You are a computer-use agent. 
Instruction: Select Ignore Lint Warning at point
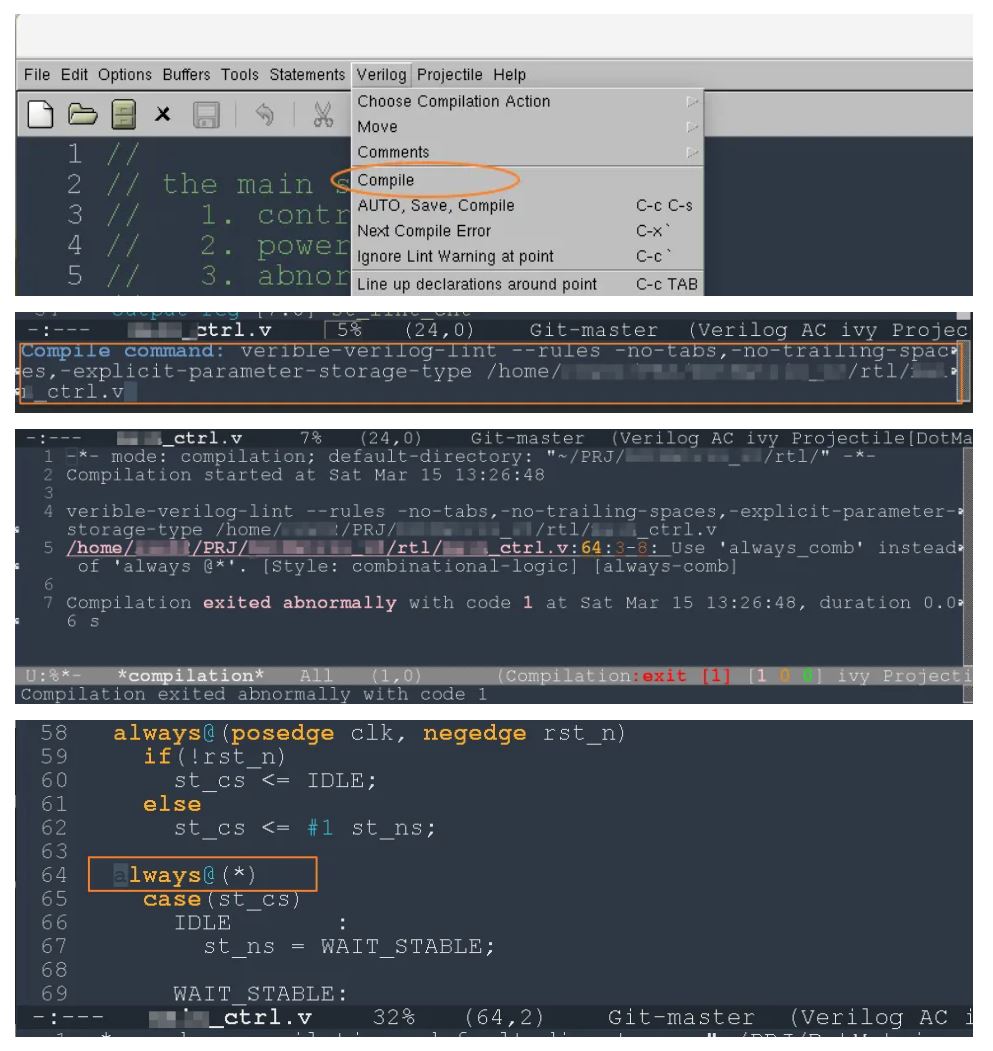point(455,256)
